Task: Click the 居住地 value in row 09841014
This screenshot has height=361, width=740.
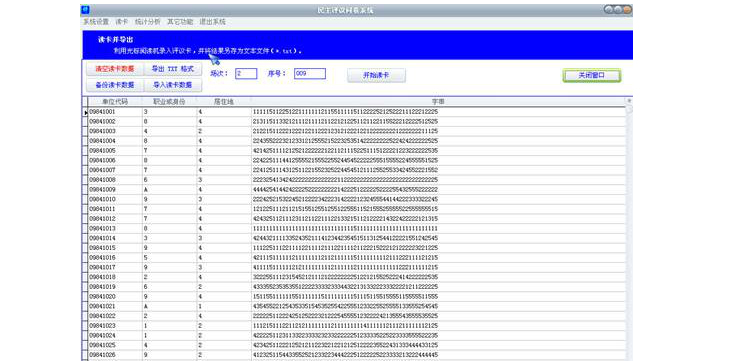Action: coord(224,238)
